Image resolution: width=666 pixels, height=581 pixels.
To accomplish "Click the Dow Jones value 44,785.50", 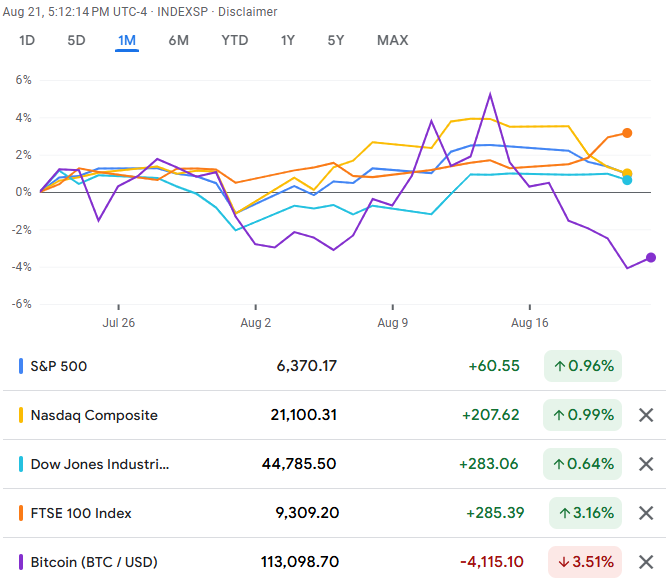I will 299,464.
